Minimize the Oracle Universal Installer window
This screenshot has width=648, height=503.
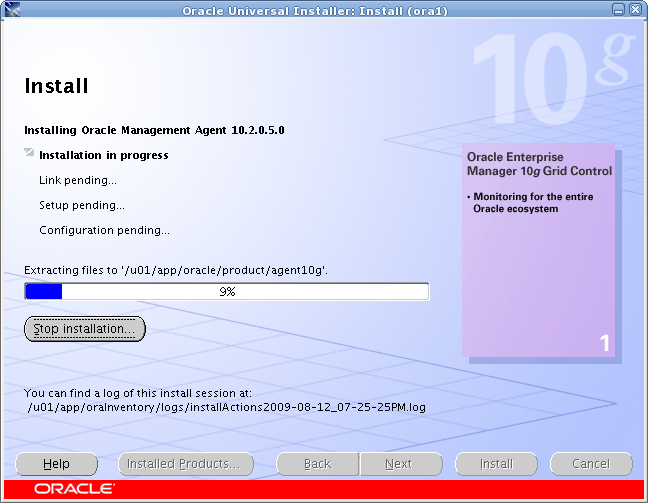point(619,10)
